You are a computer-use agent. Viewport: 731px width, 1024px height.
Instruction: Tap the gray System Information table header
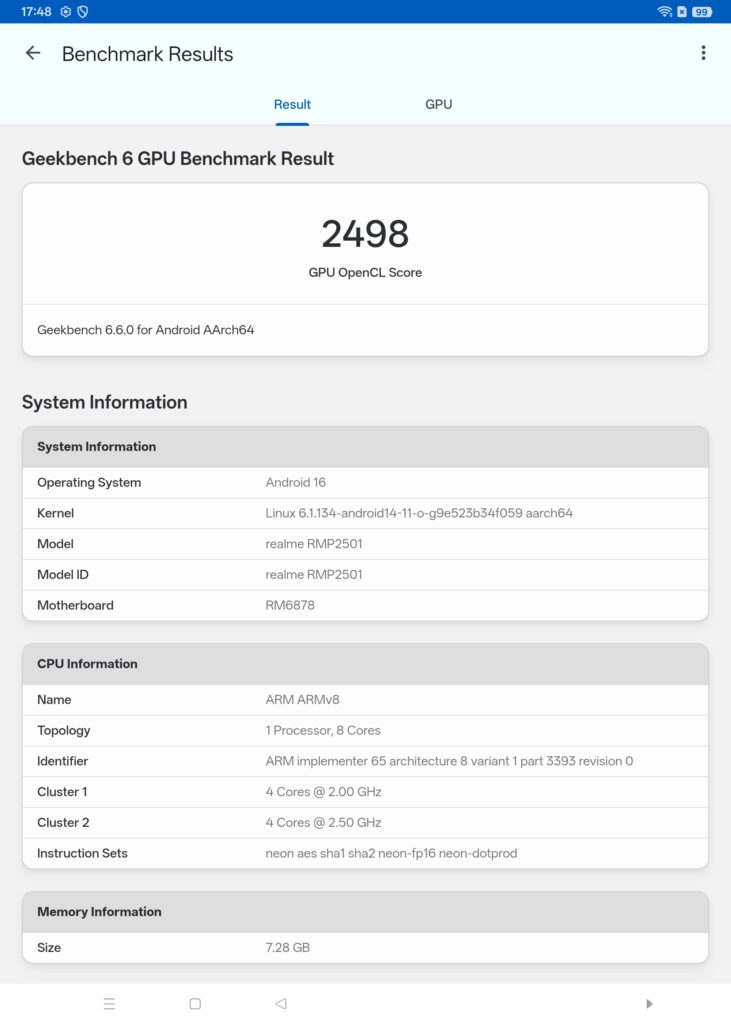point(365,447)
